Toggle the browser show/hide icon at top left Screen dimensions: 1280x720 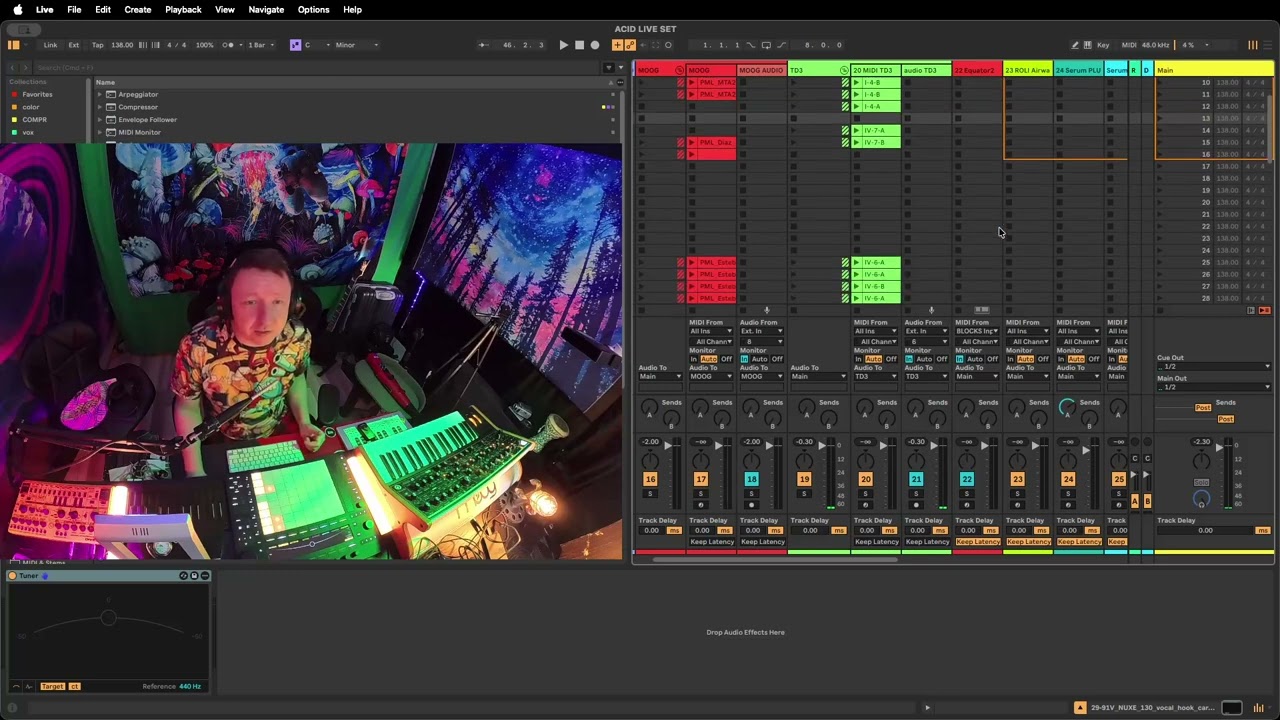coord(13,45)
